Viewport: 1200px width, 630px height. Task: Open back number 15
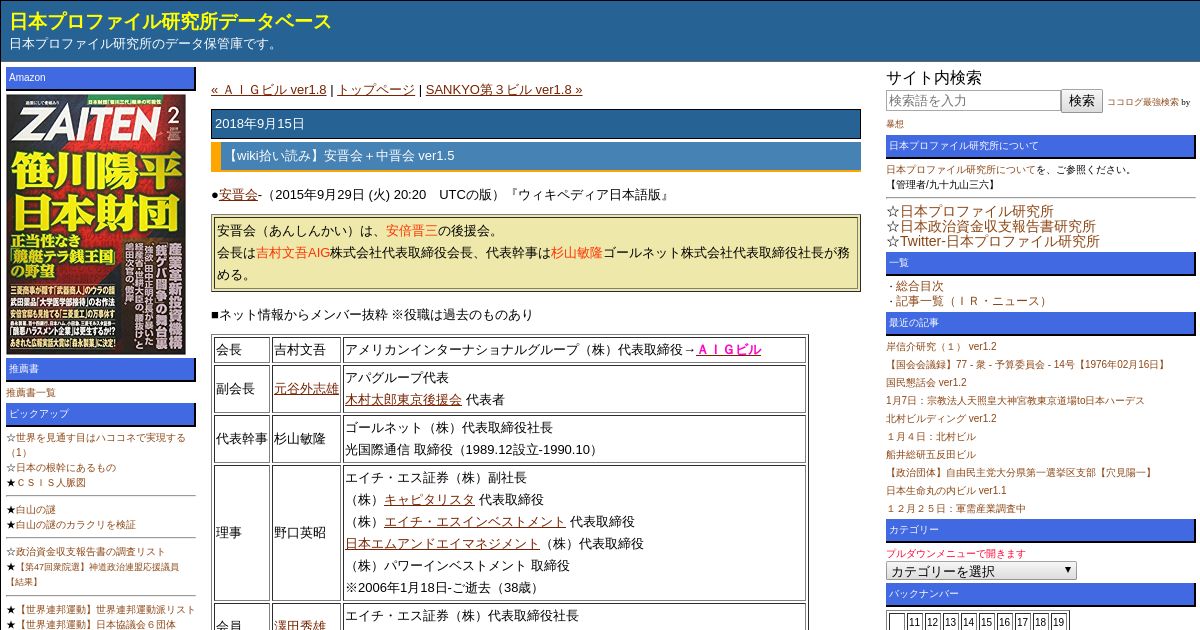coord(986,622)
